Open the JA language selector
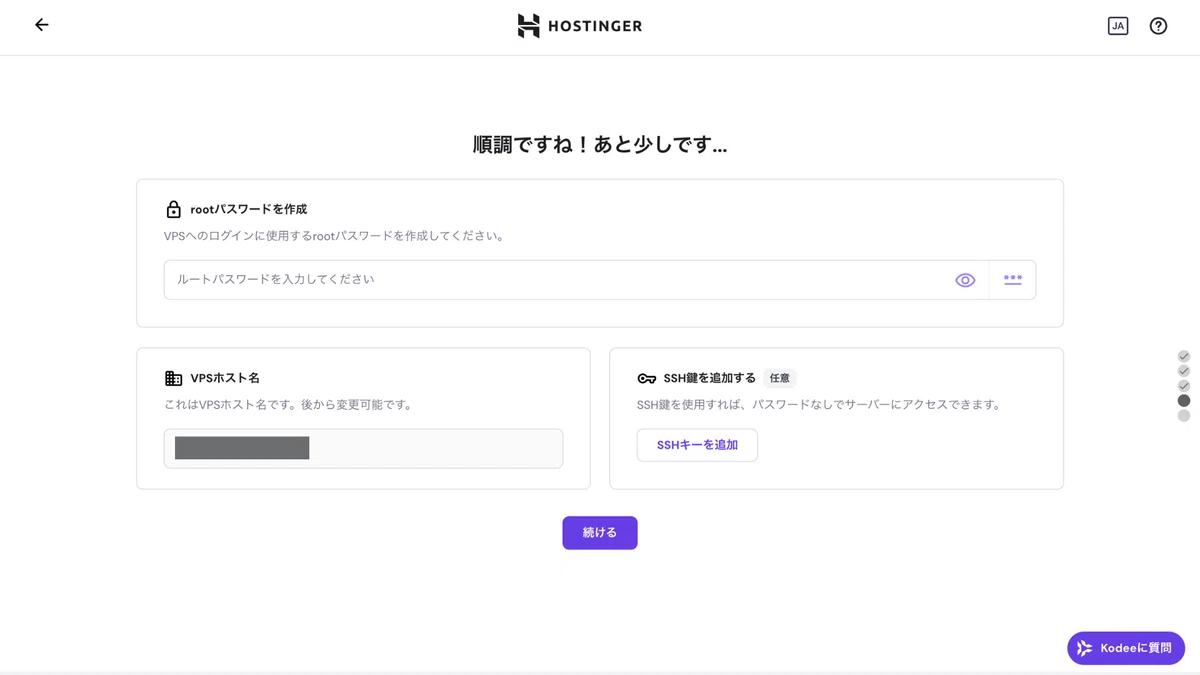Image resolution: width=1200 pixels, height=675 pixels. click(1118, 26)
